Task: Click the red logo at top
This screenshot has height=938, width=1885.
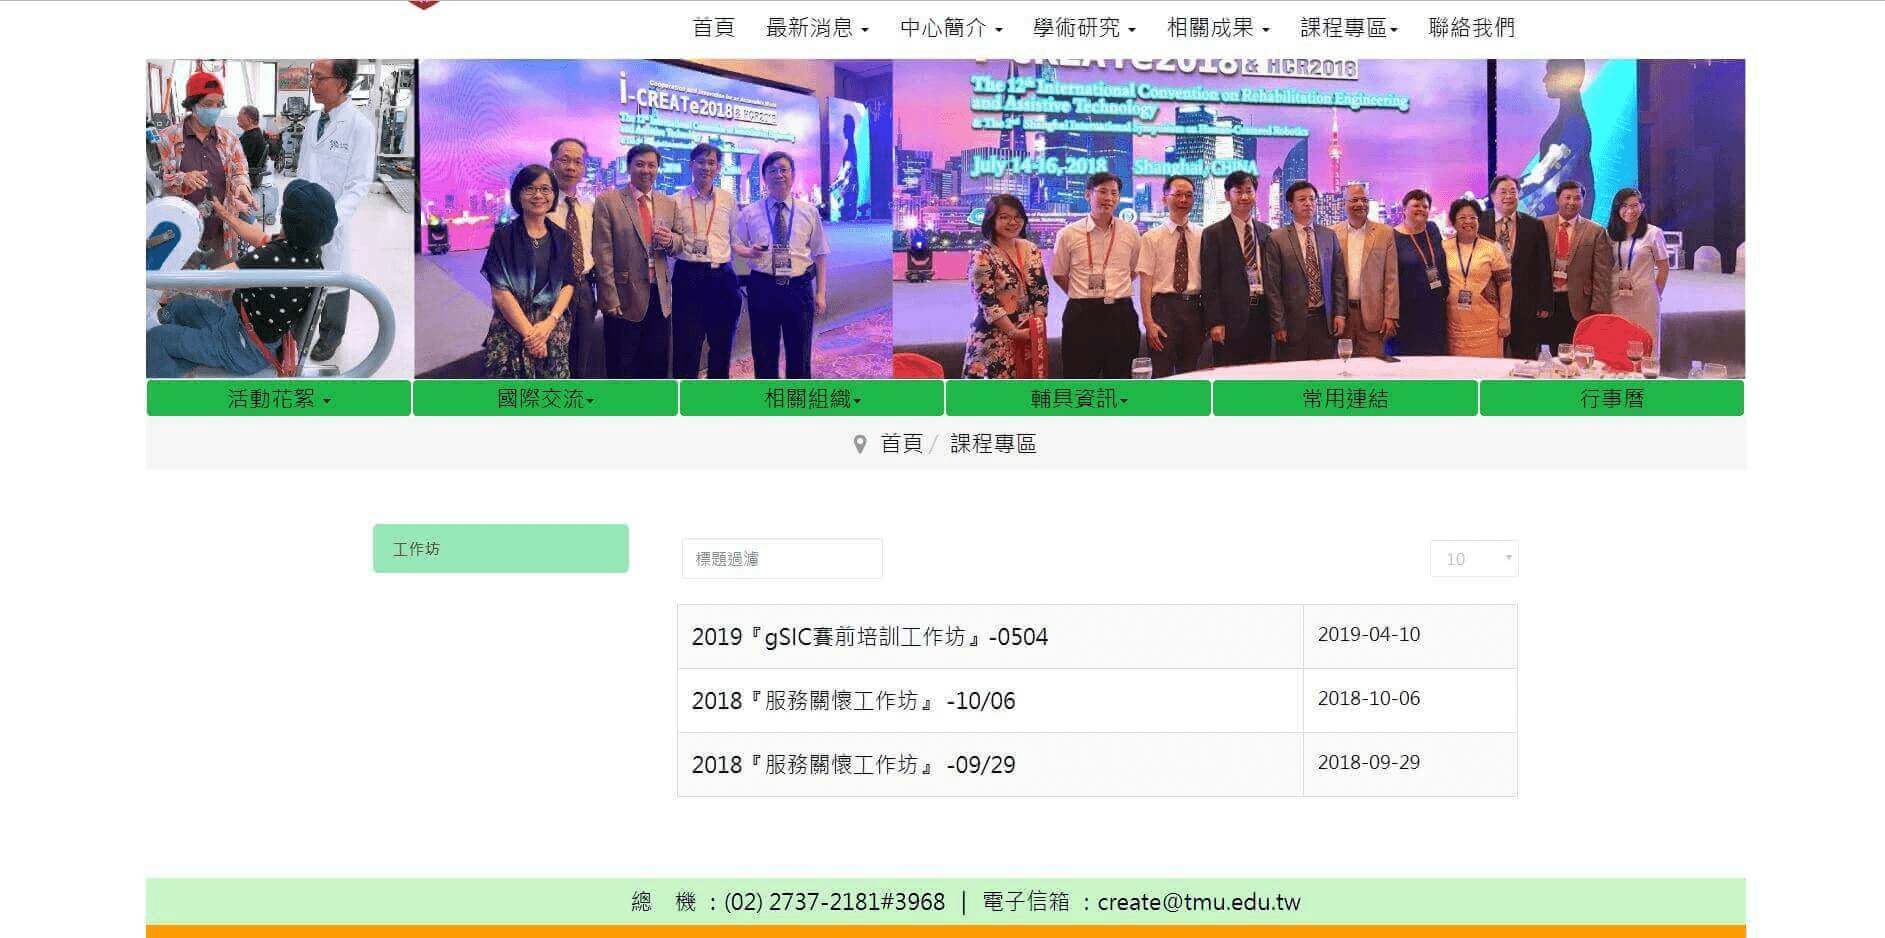Action: click(424, 4)
